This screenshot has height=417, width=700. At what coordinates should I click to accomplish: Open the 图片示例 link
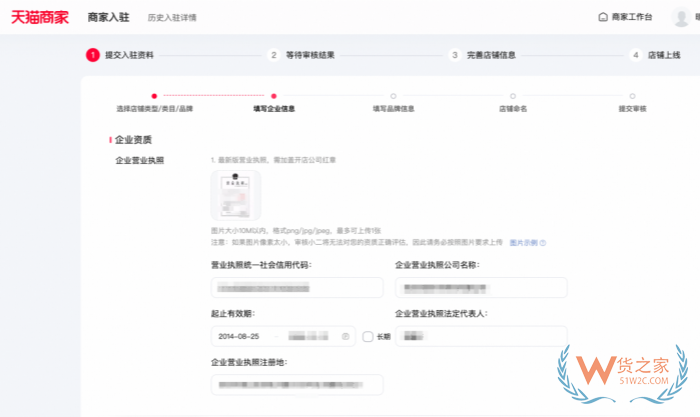[x=523, y=243]
